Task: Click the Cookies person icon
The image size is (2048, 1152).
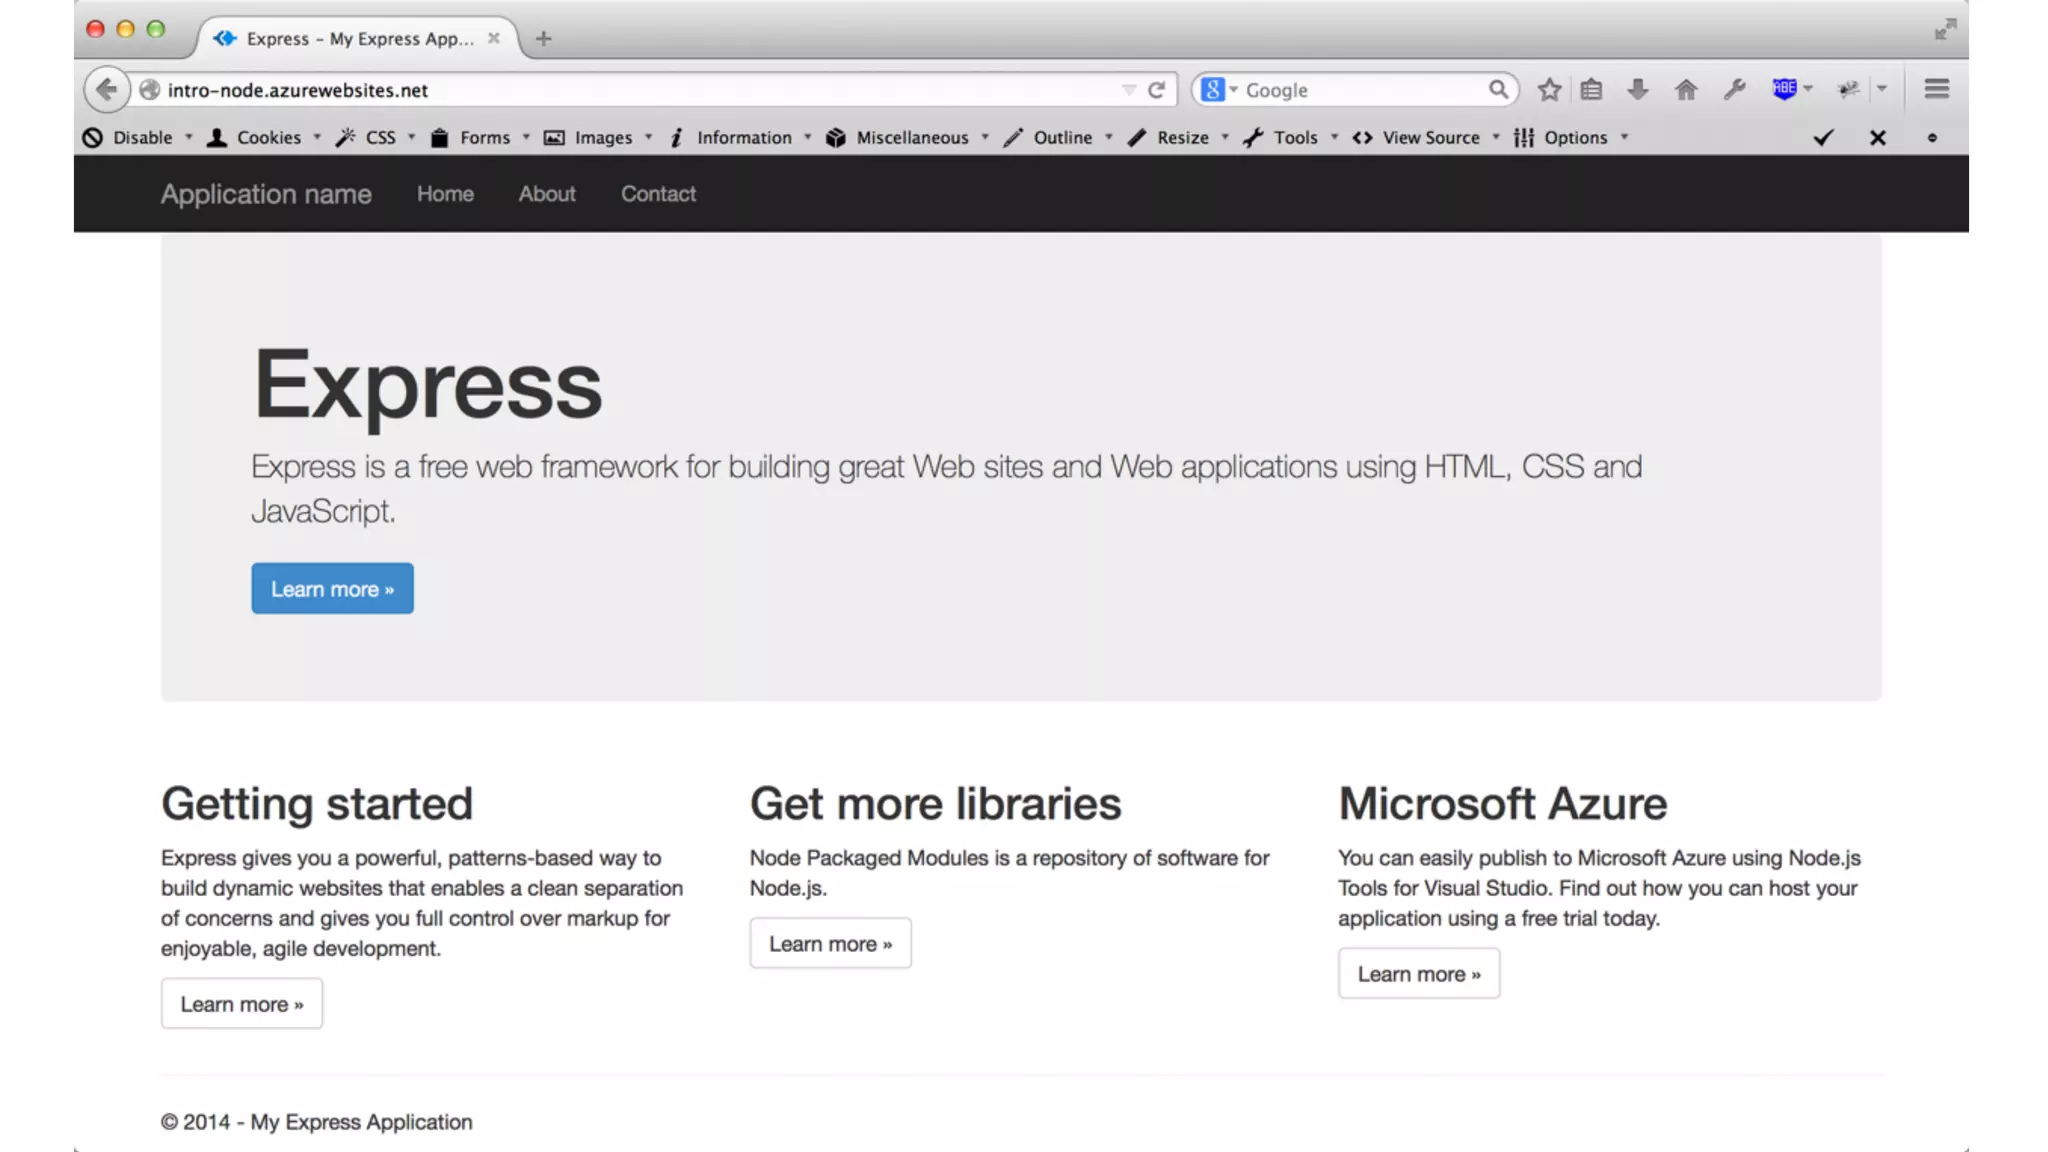Action: point(216,138)
